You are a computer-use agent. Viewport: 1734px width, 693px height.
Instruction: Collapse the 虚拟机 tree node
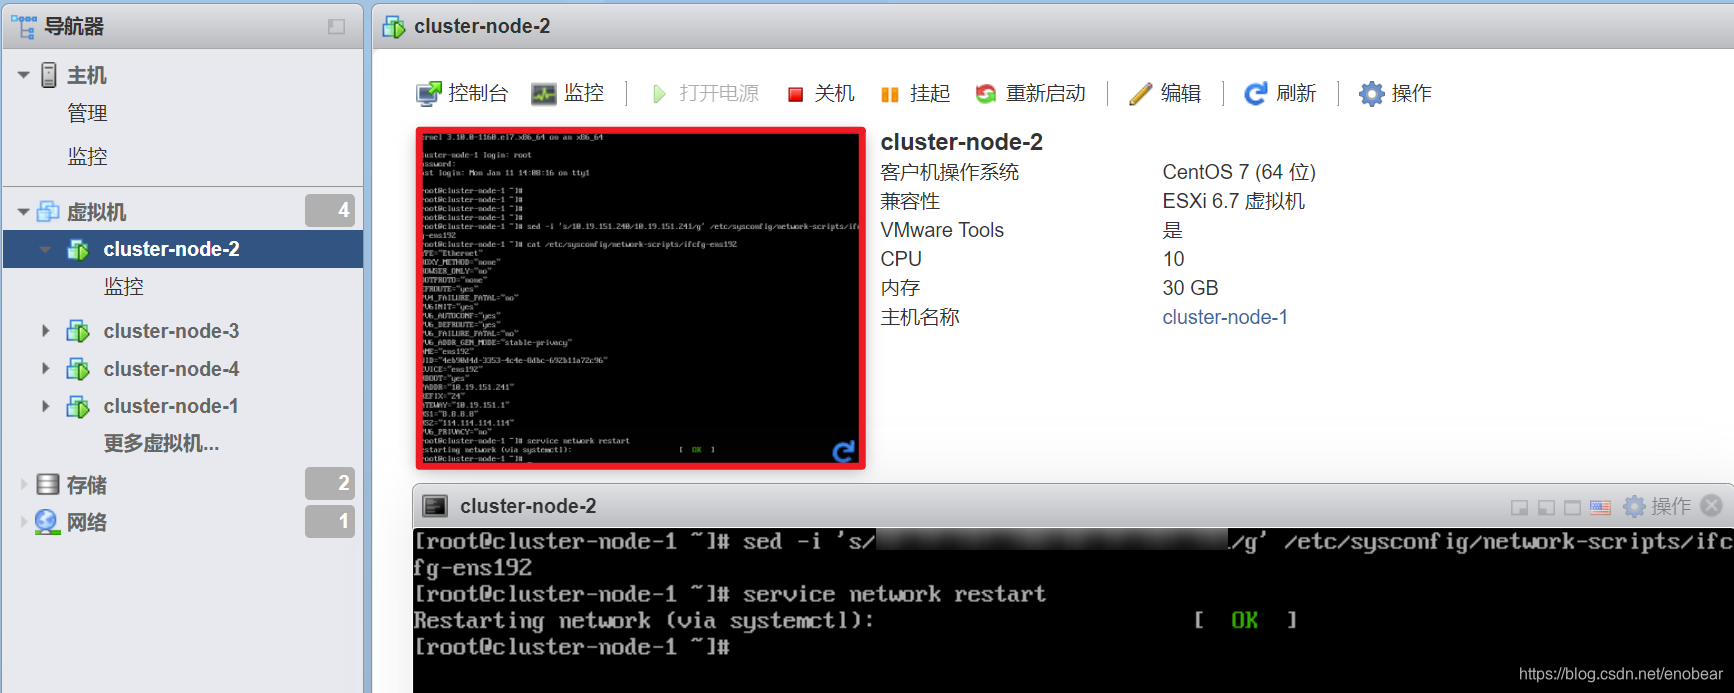point(23,212)
